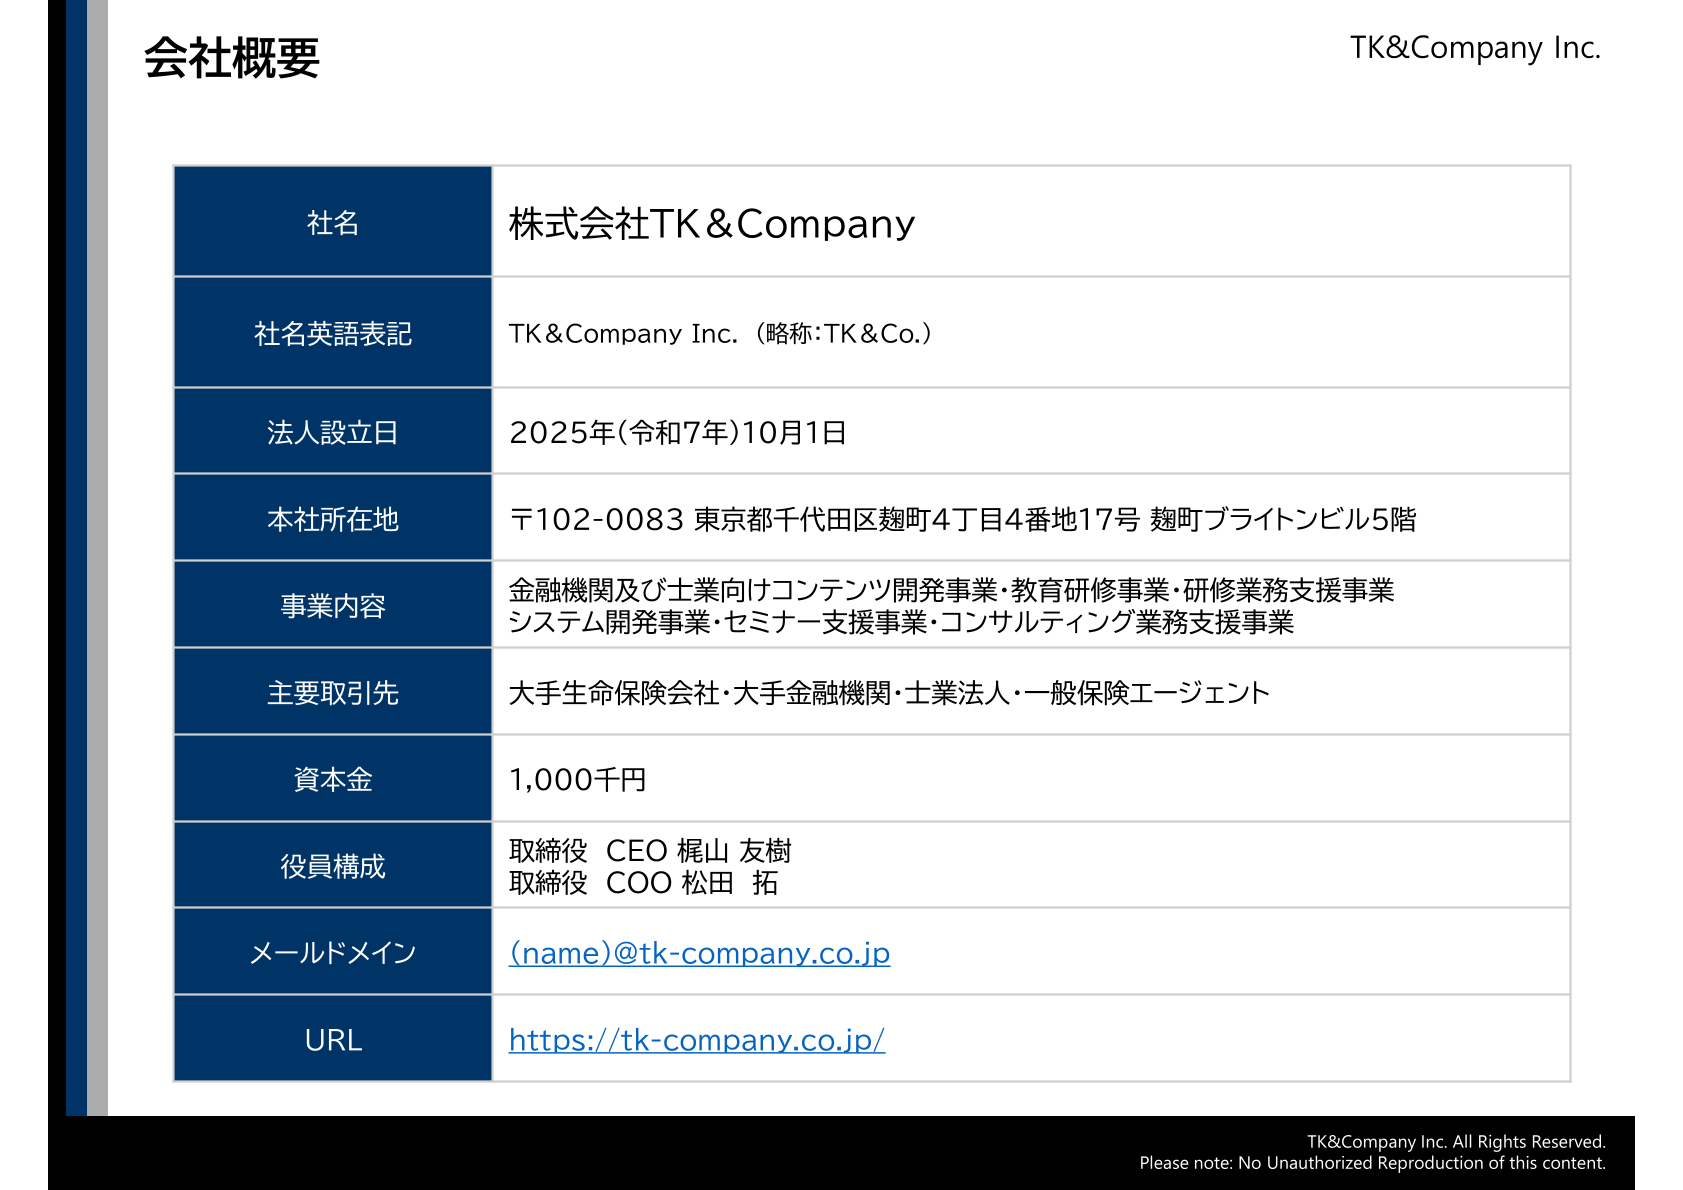The image size is (1683, 1190).
Task: Click the 役員構成 label cell
Action: 333,866
